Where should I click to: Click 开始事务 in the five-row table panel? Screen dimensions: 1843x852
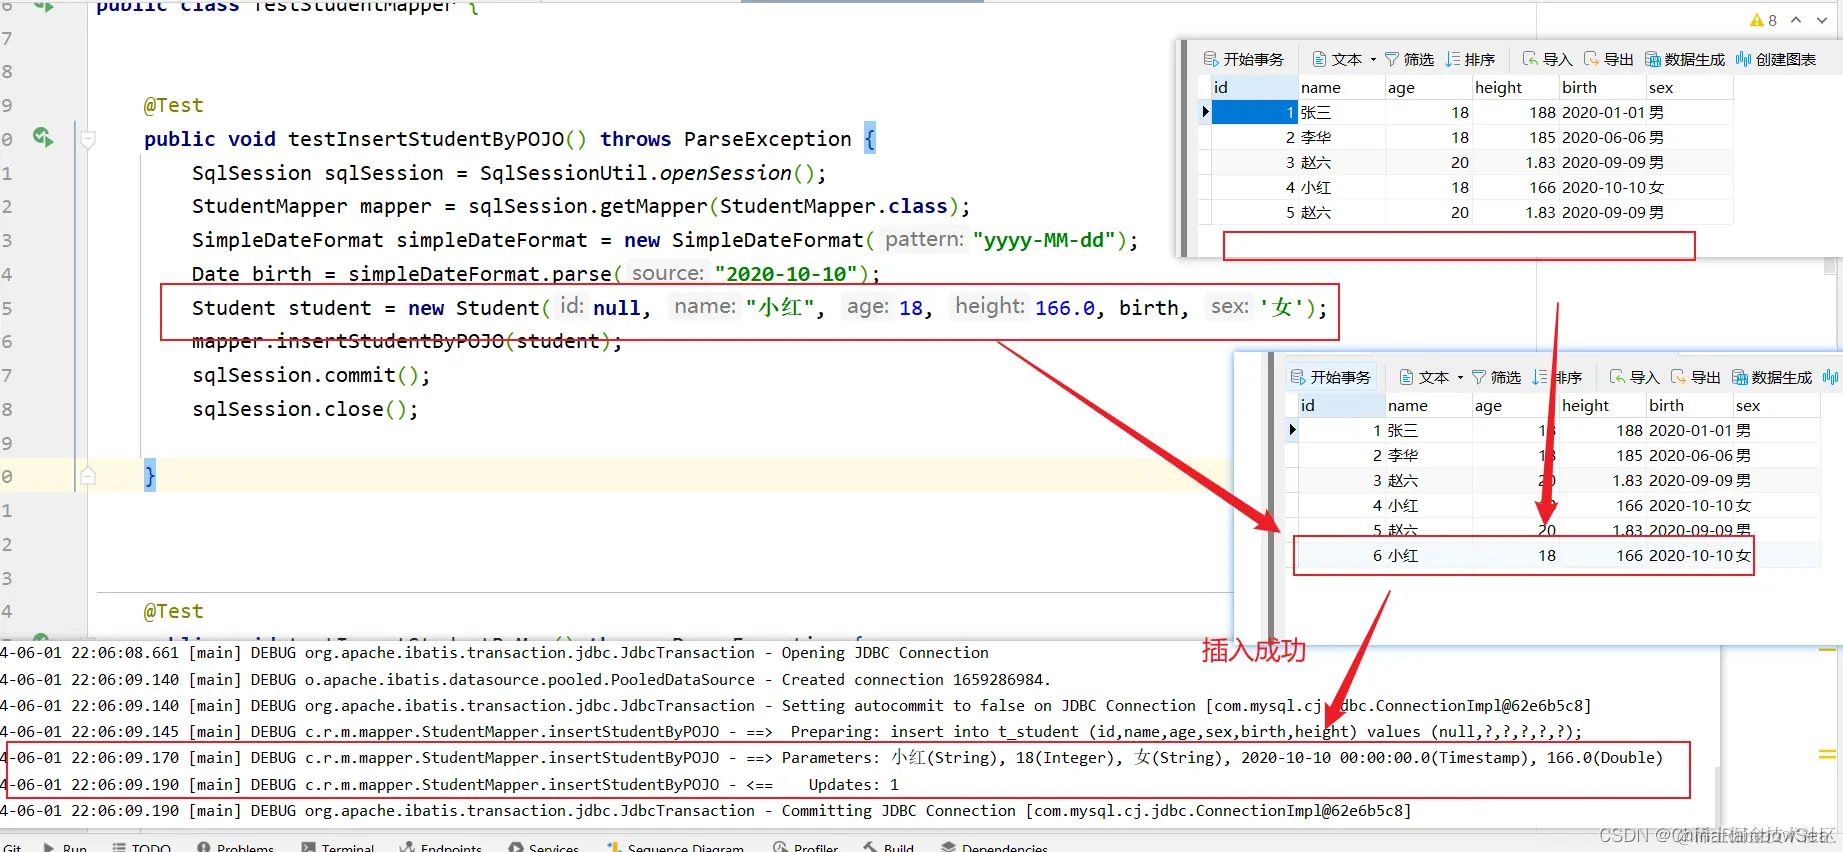(1243, 59)
